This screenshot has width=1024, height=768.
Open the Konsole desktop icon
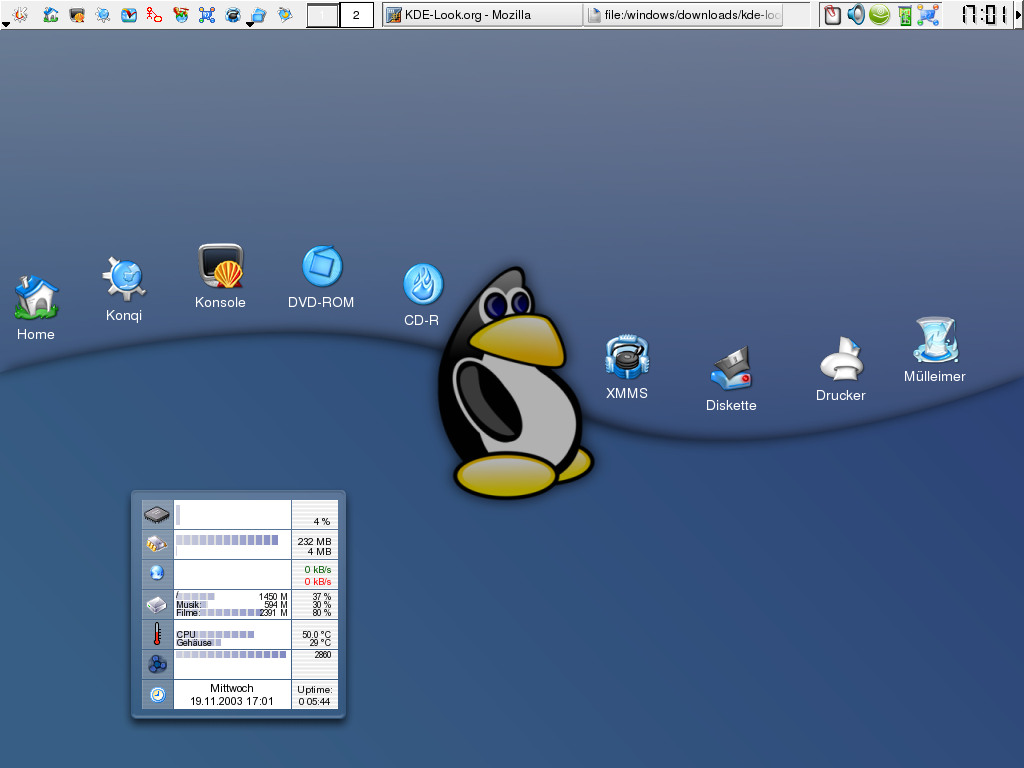(x=220, y=276)
